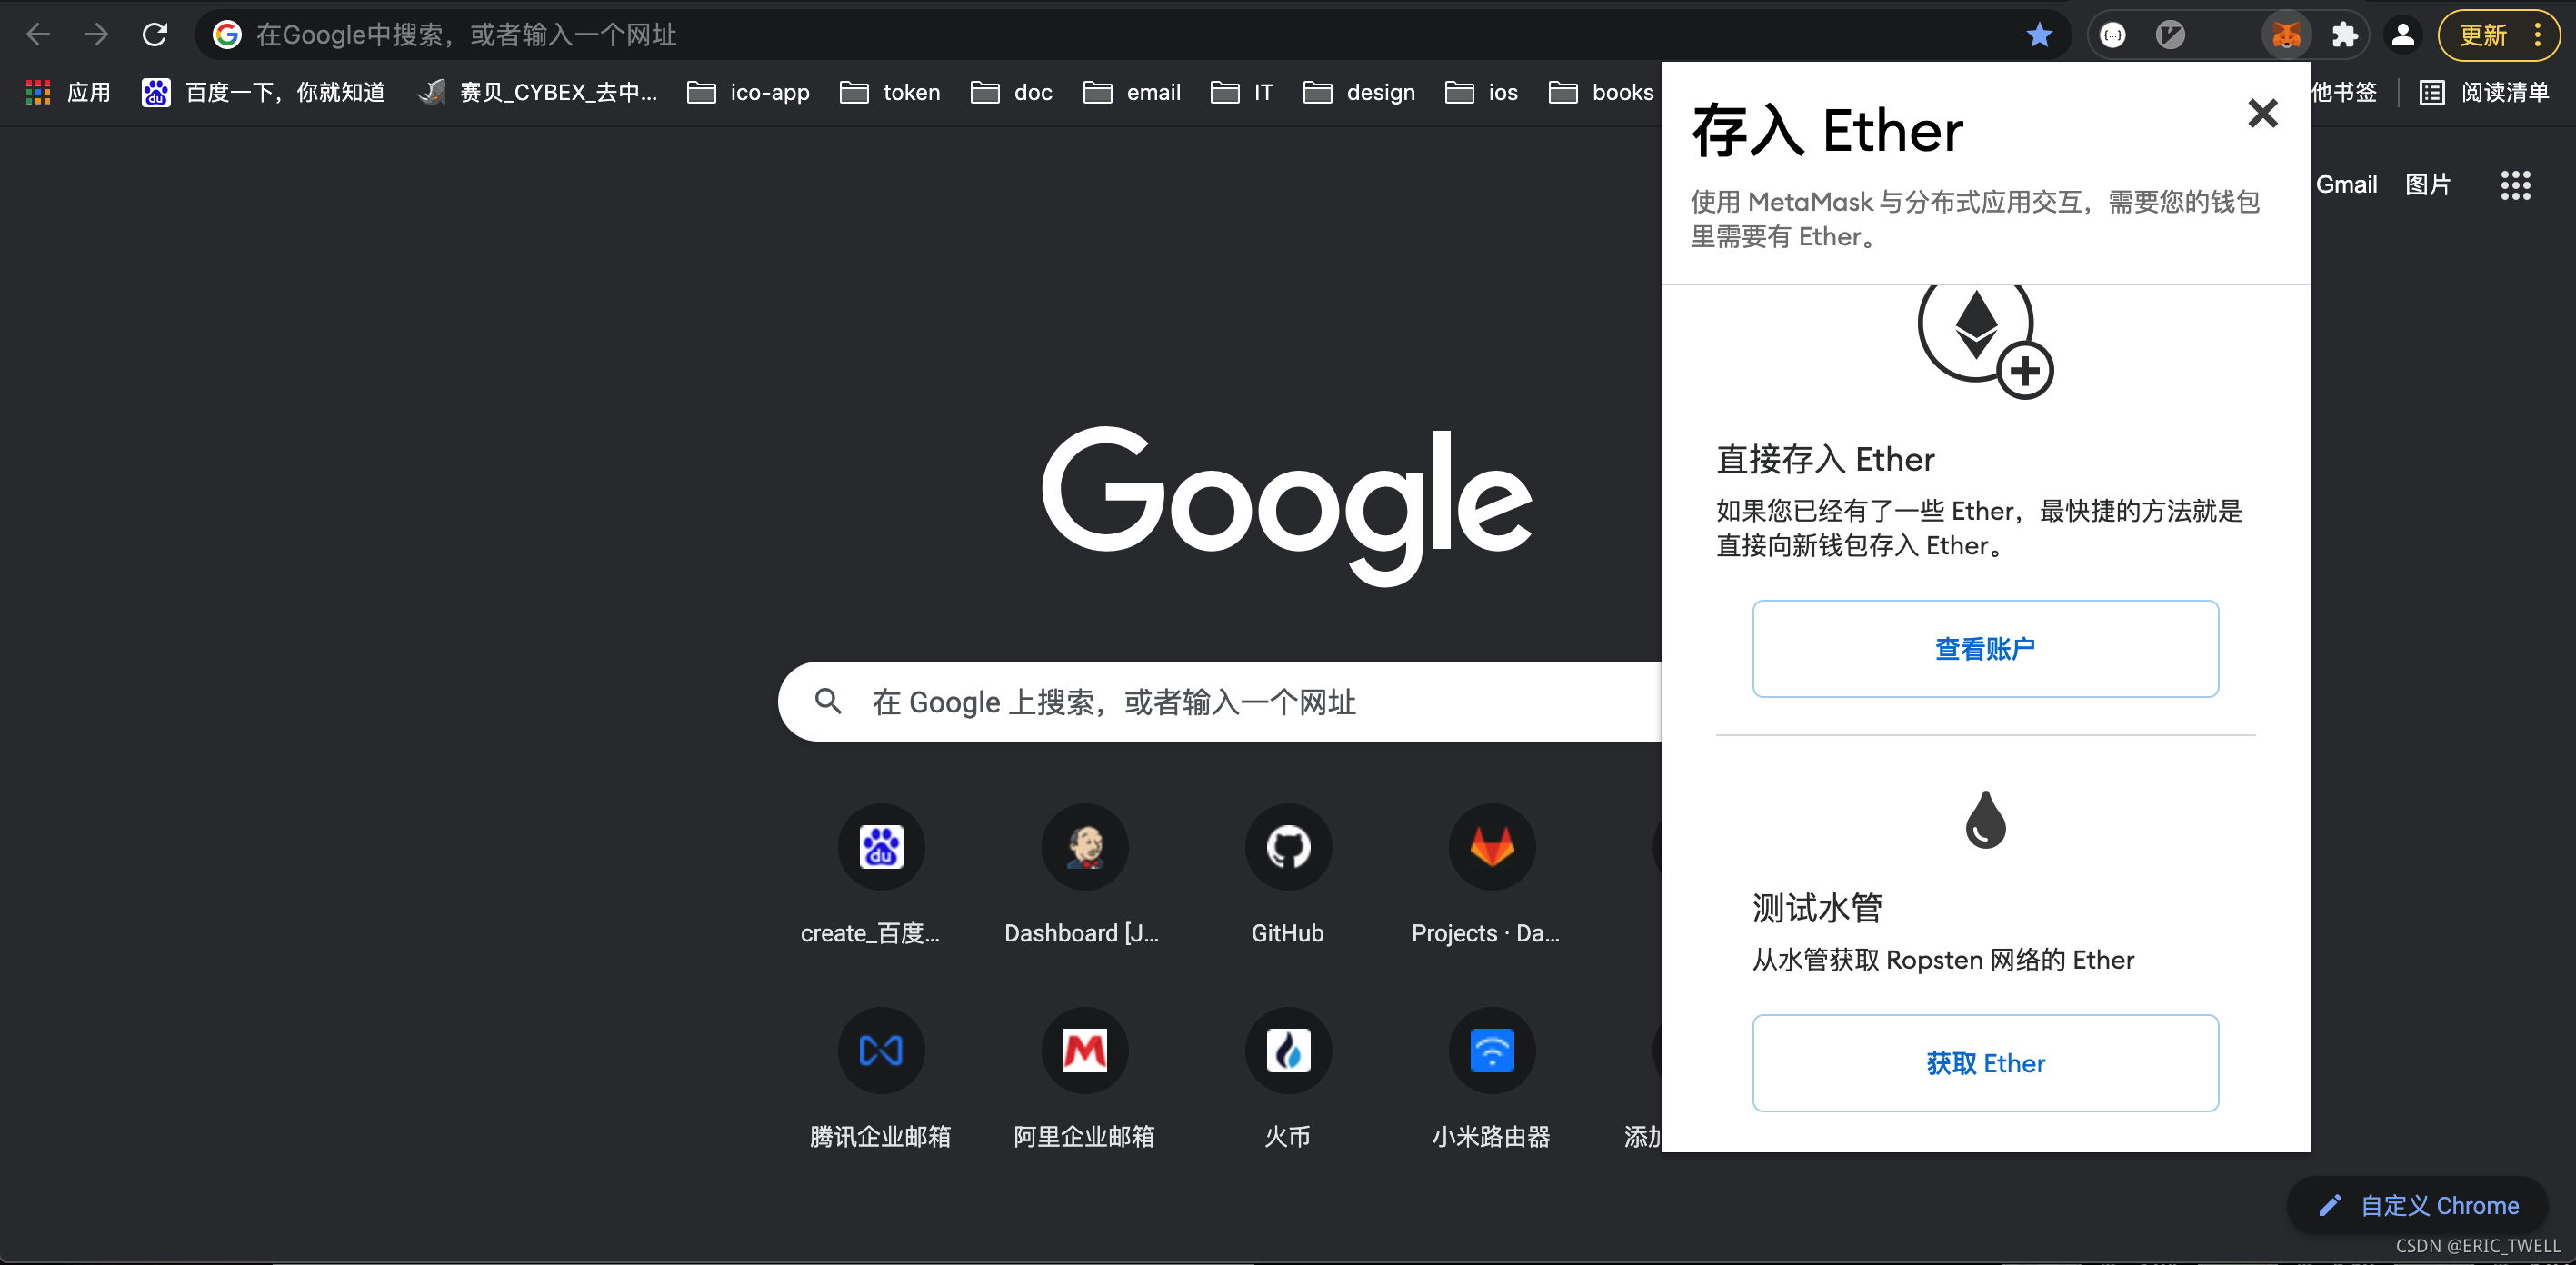Open the Chrome profile avatar
This screenshot has width=2576, height=1265.
[2403, 35]
